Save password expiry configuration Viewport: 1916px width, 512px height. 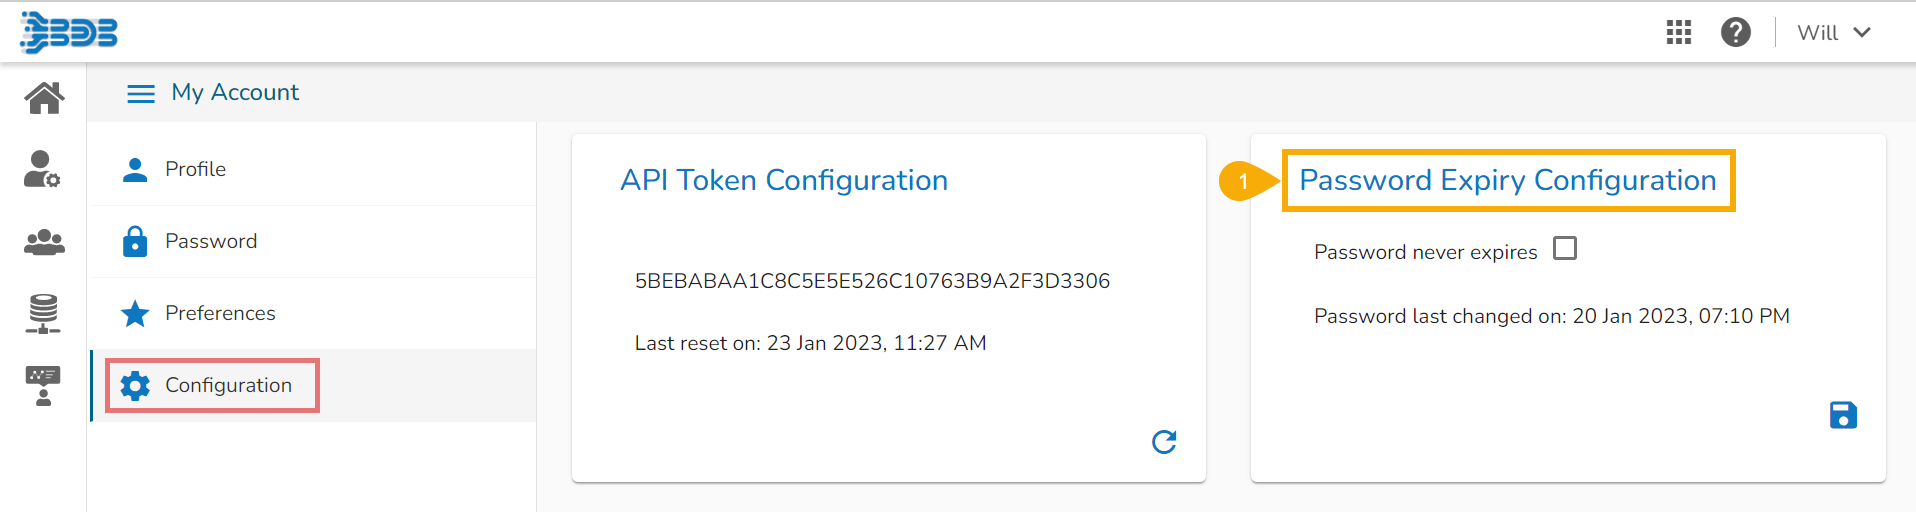pos(1842,415)
